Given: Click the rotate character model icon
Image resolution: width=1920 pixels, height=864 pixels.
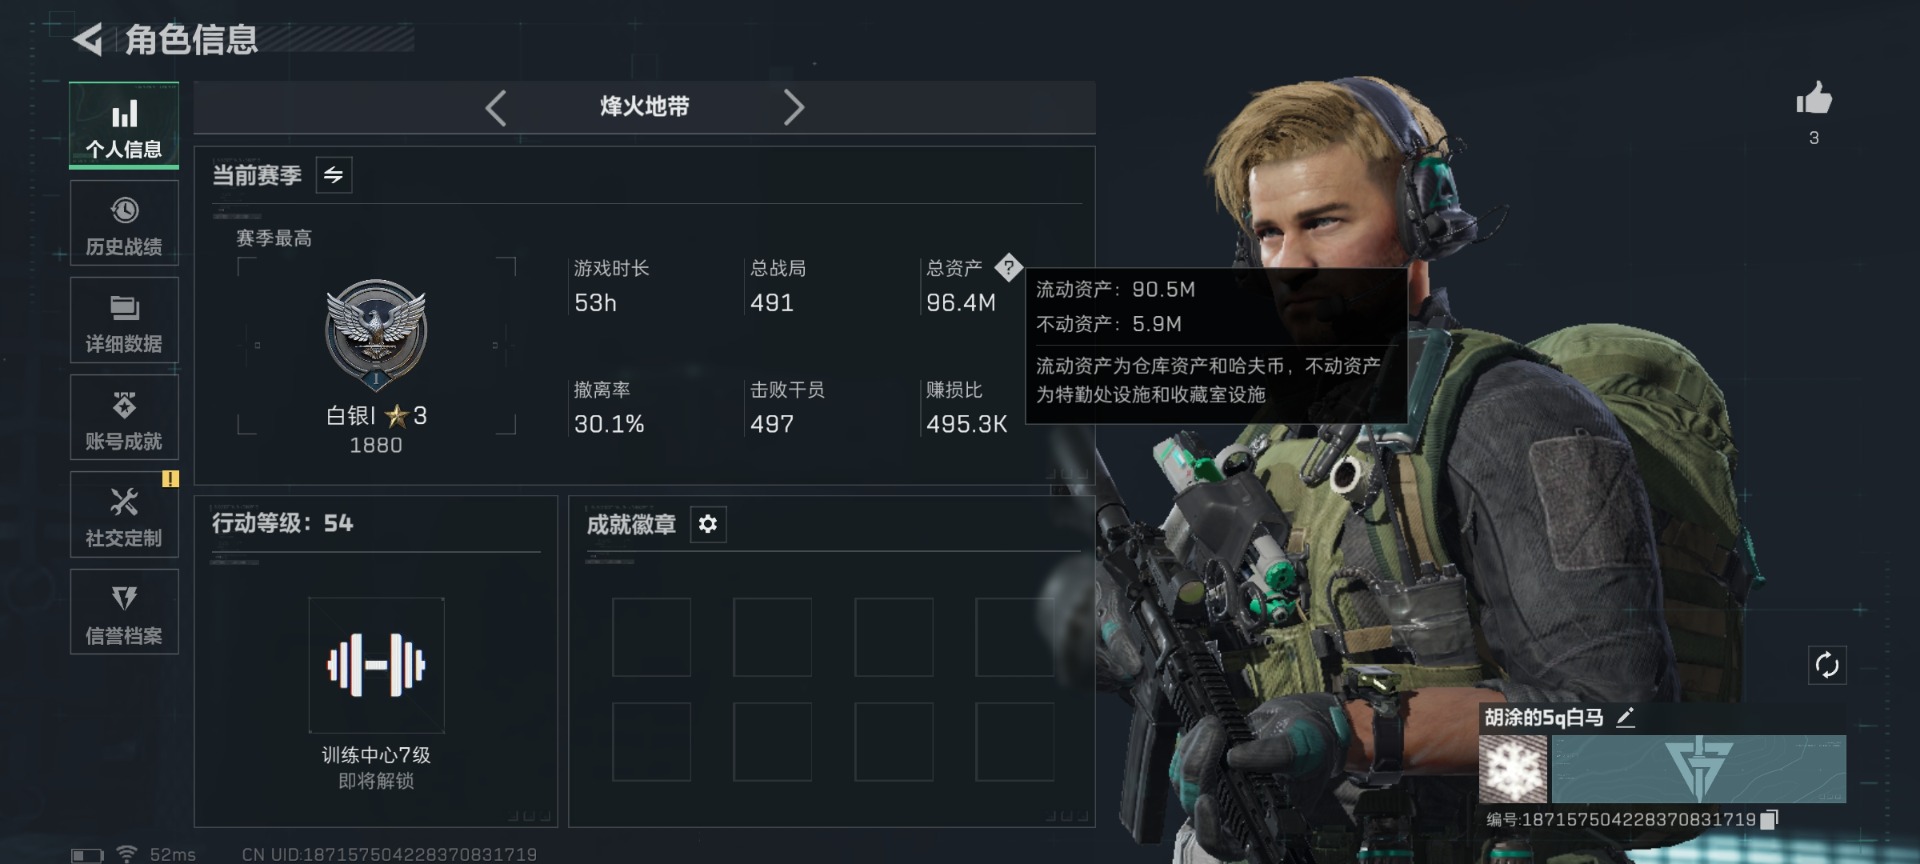Looking at the screenshot, I should click(x=1827, y=665).
